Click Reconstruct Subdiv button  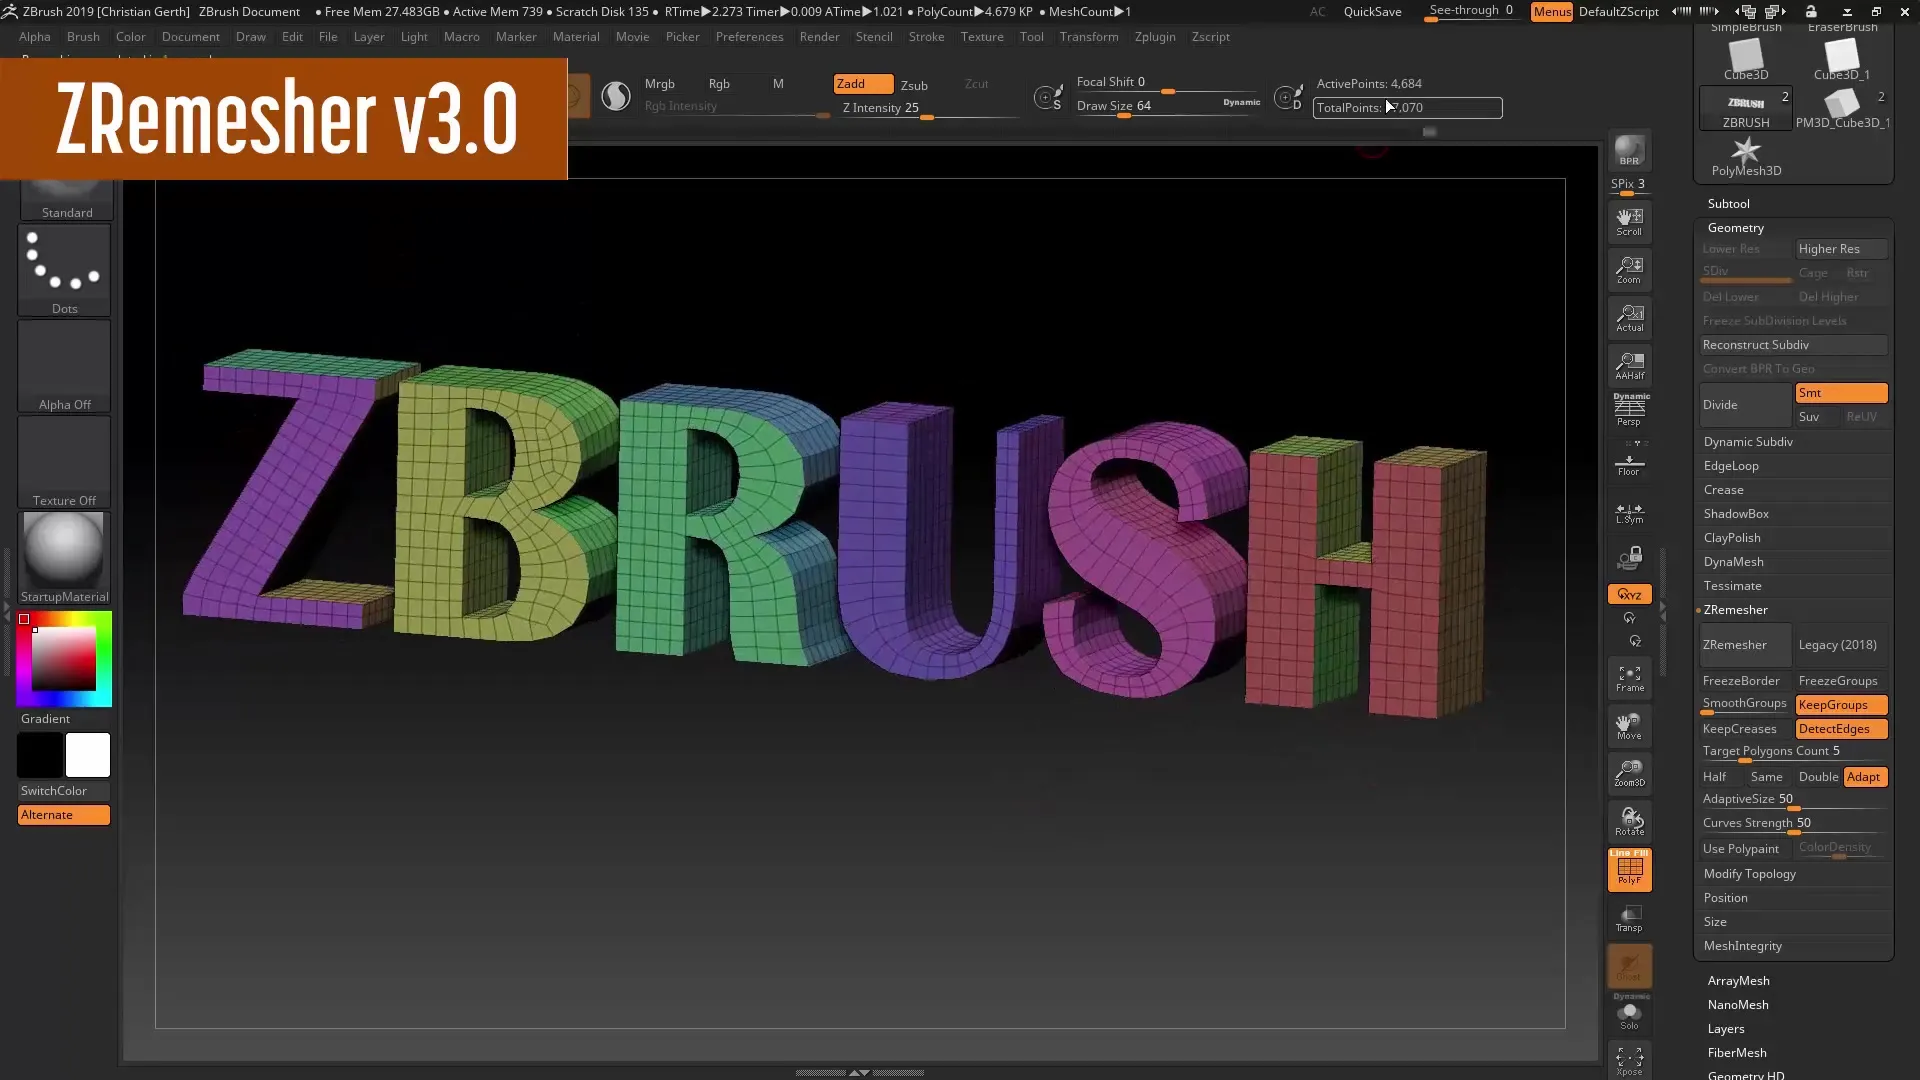pos(1793,345)
